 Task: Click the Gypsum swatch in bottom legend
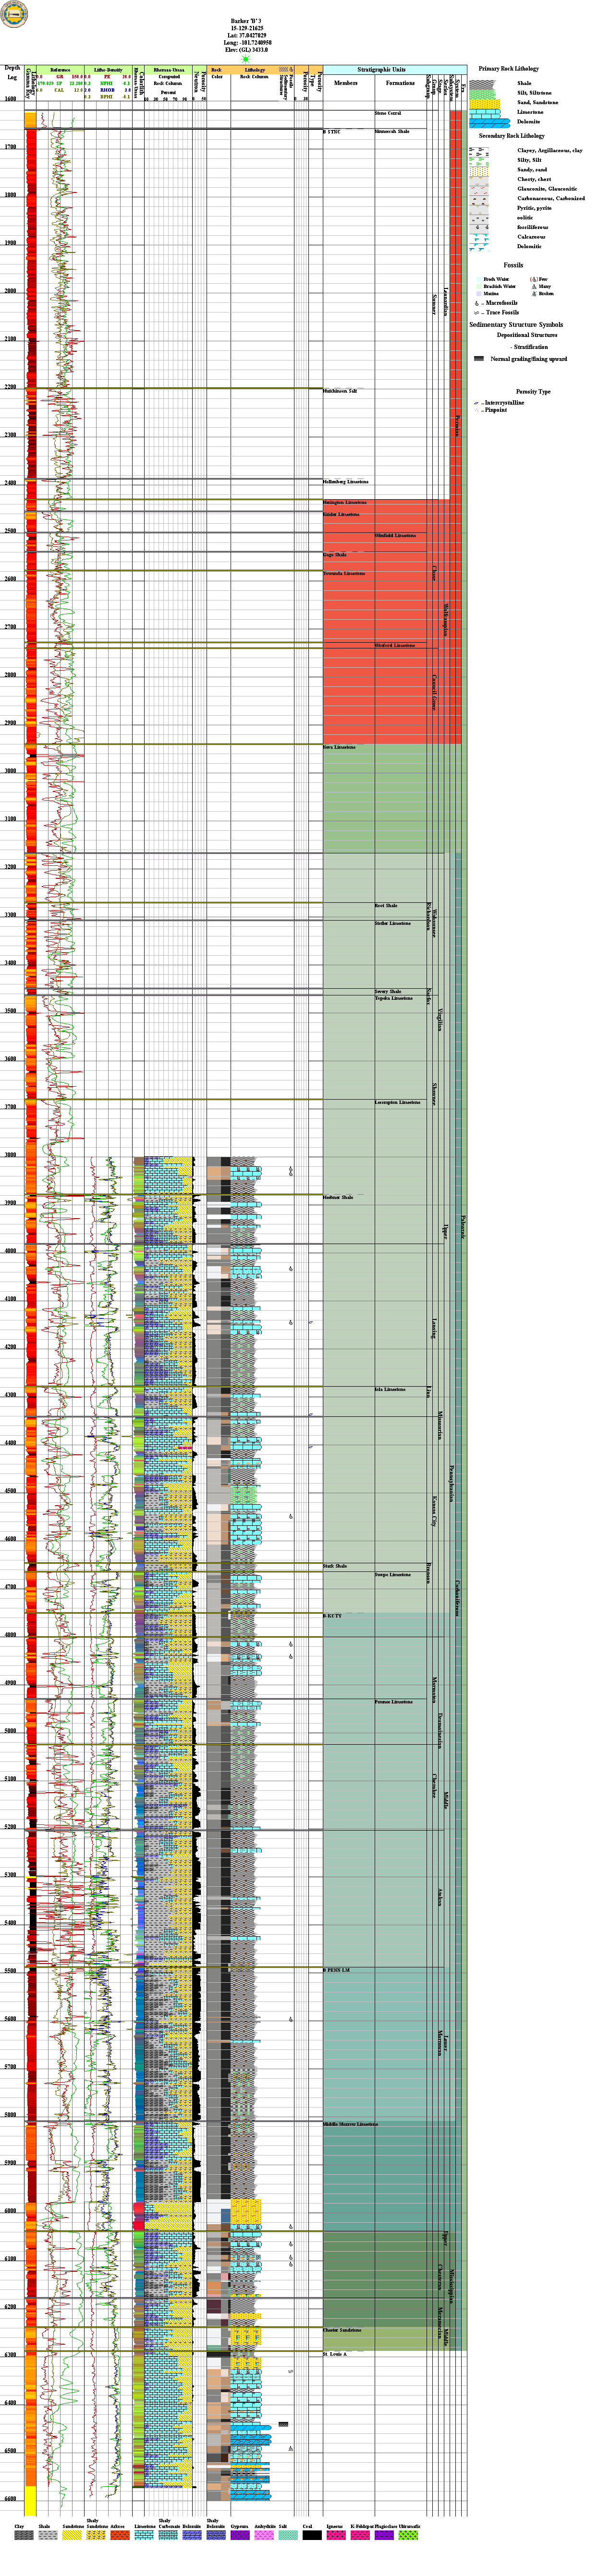click(x=240, y=2535)
